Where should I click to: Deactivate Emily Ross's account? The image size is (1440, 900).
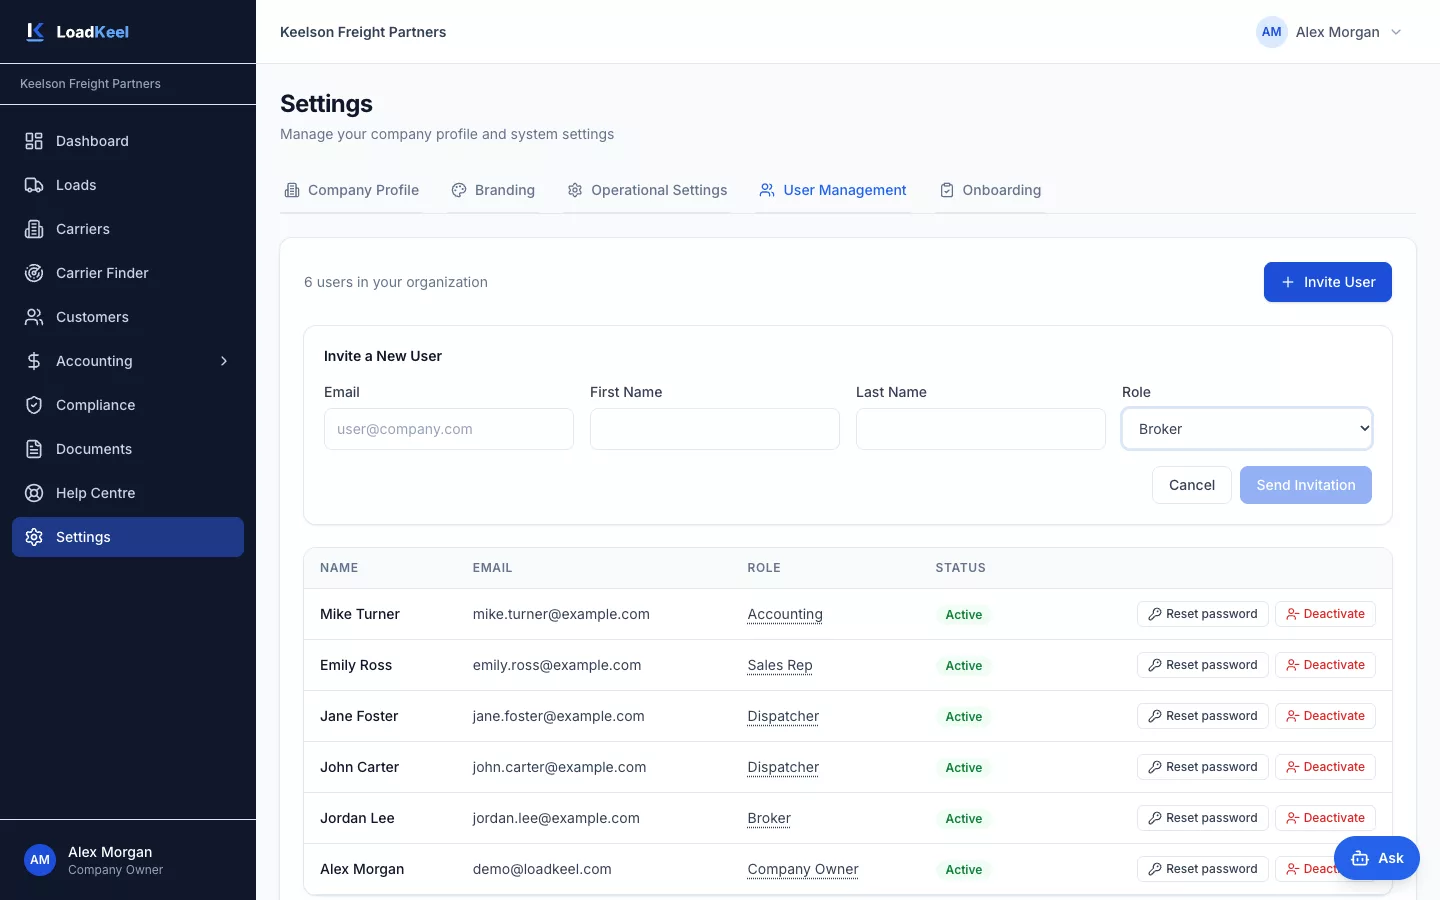click(x=1325, y=665)
